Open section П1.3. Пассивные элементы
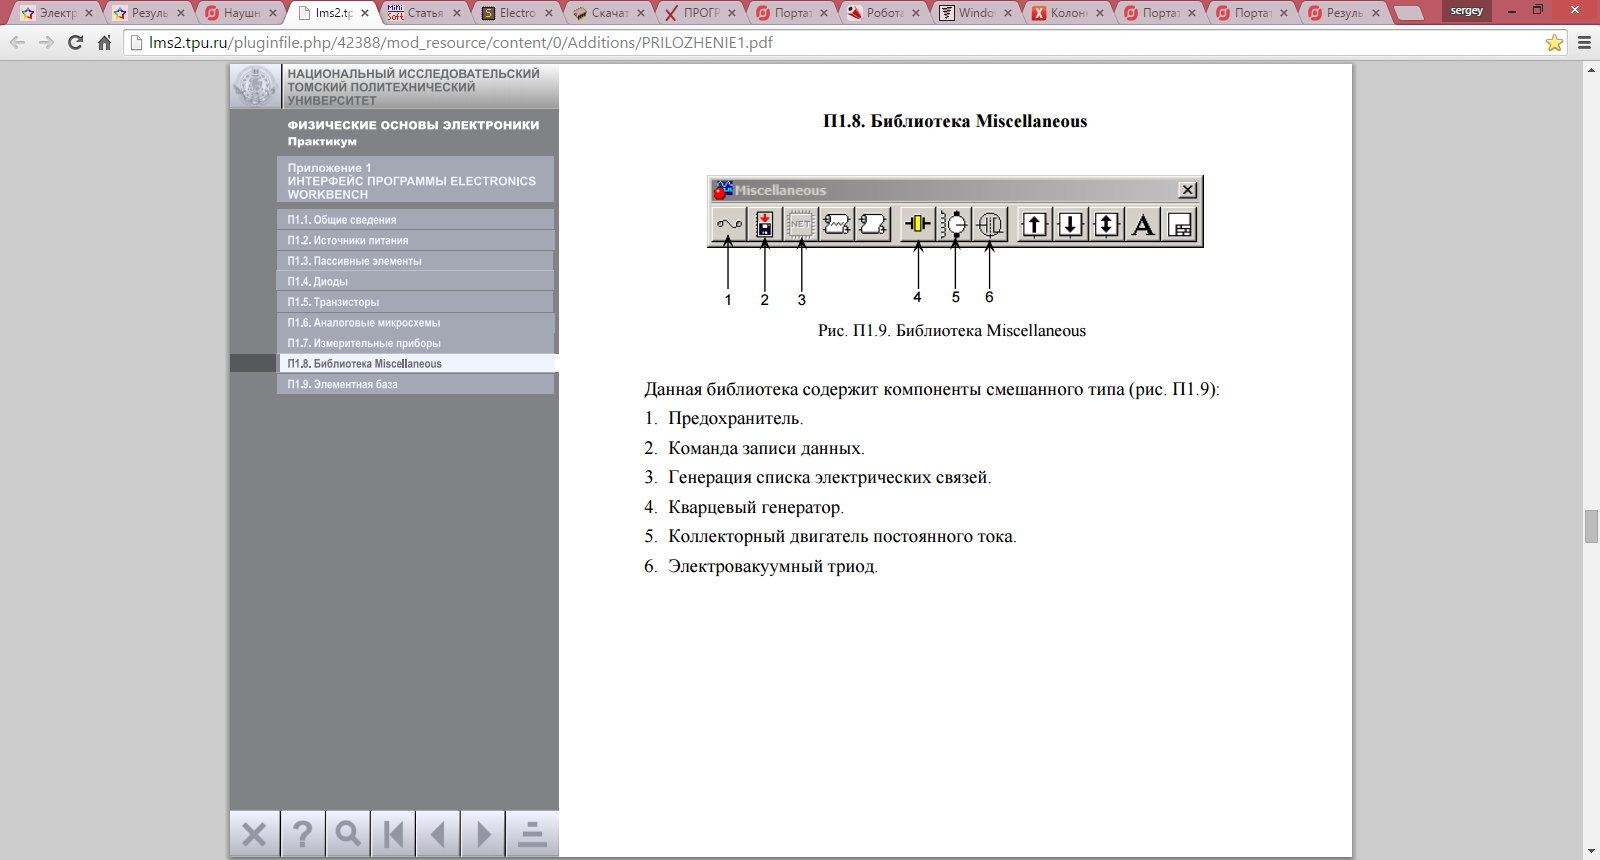This screenshot has width=1600, height=860. (x=415, y=261)
